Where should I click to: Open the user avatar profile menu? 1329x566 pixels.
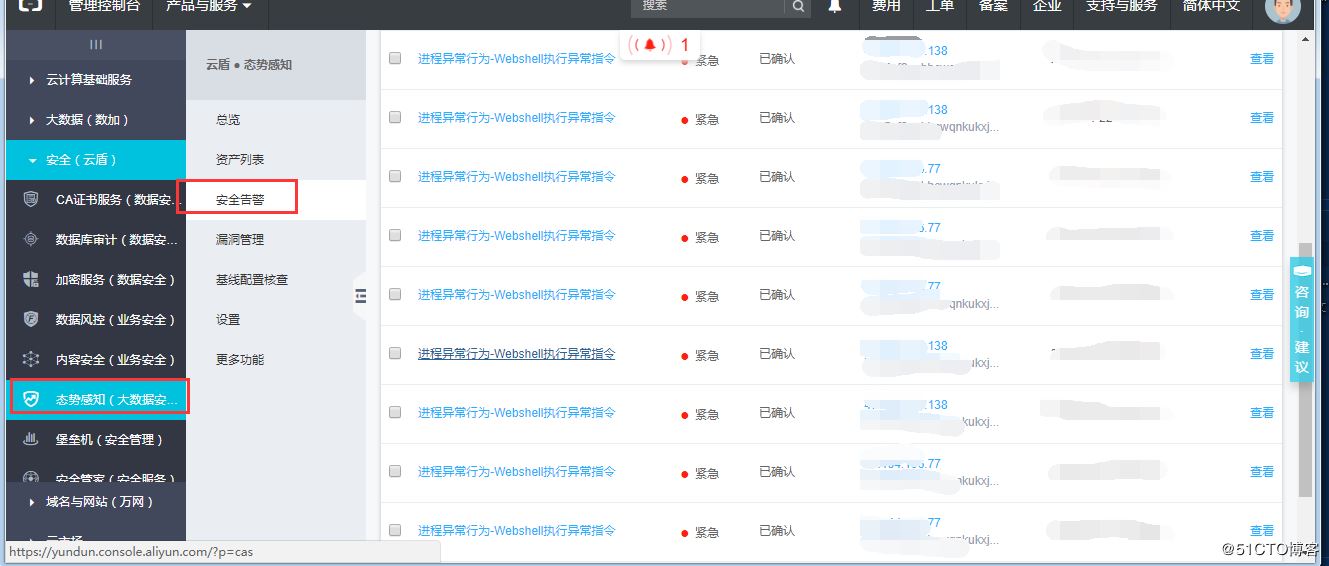click(1283, 9)
